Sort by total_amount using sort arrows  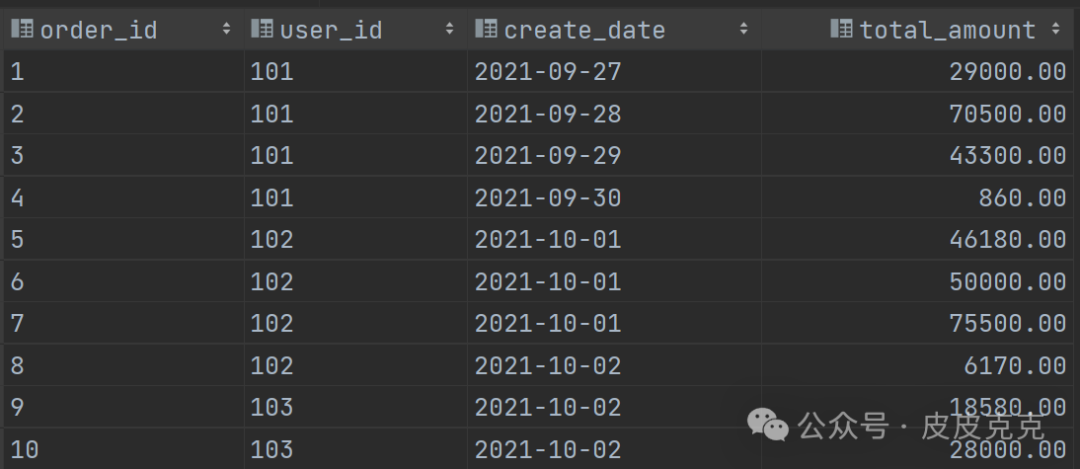[x=1056, y=30]
